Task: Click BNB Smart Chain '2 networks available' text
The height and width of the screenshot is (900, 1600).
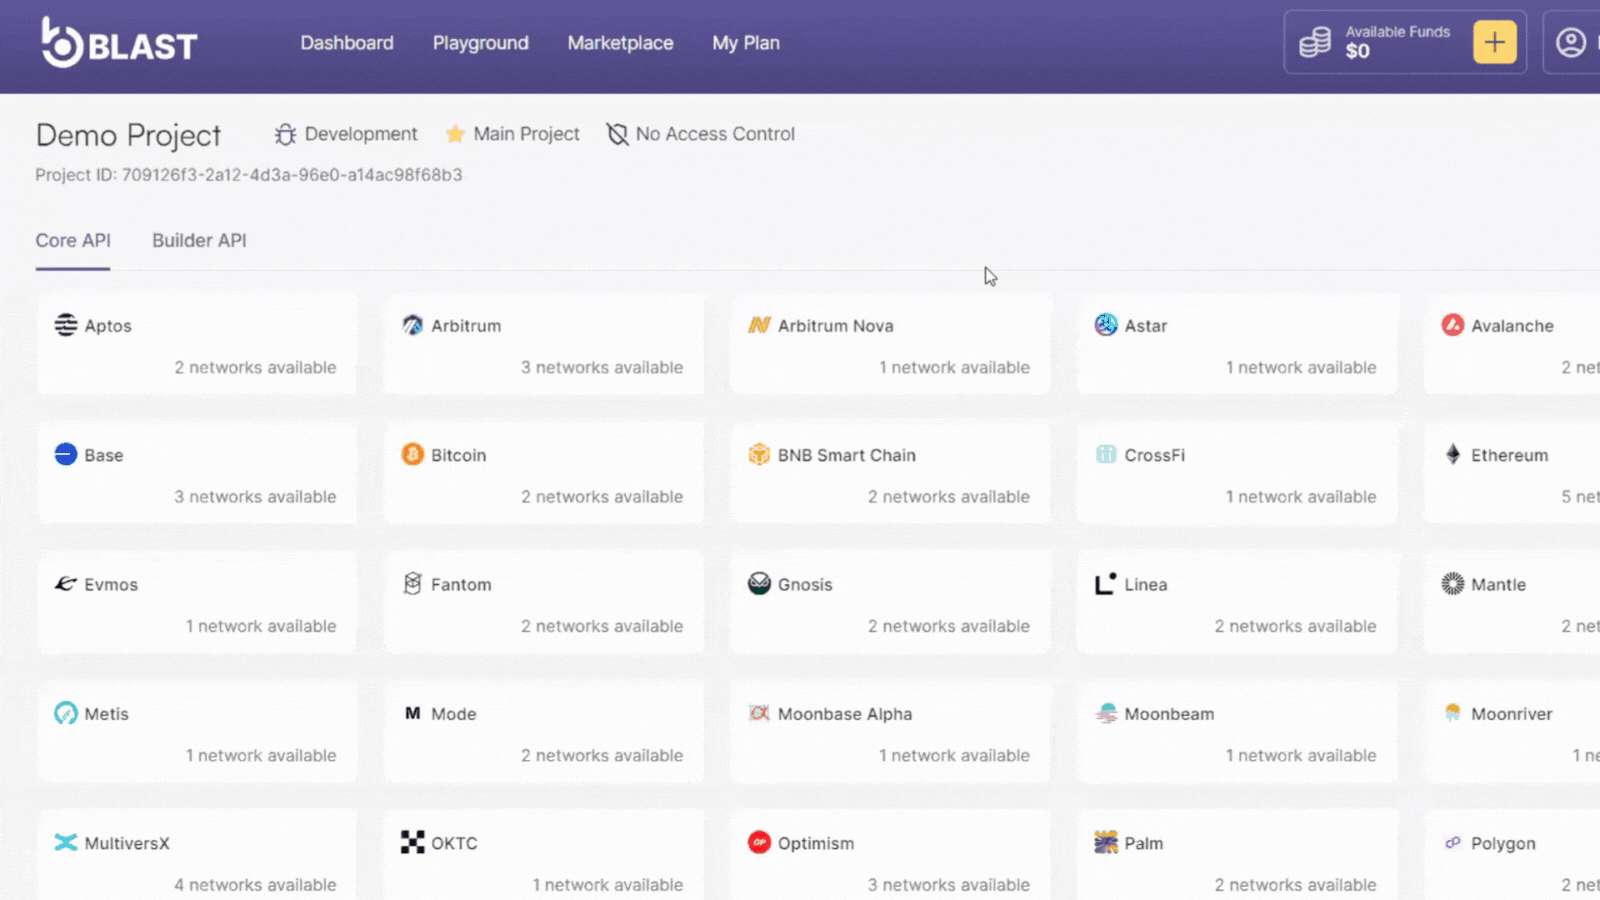Action: [x=949, y=496]
